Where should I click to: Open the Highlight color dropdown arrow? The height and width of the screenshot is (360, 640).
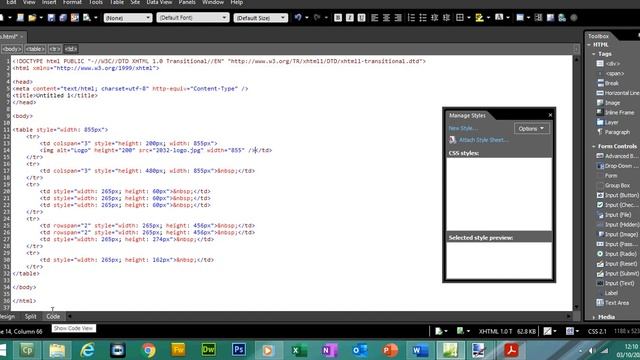click(488, 18)
